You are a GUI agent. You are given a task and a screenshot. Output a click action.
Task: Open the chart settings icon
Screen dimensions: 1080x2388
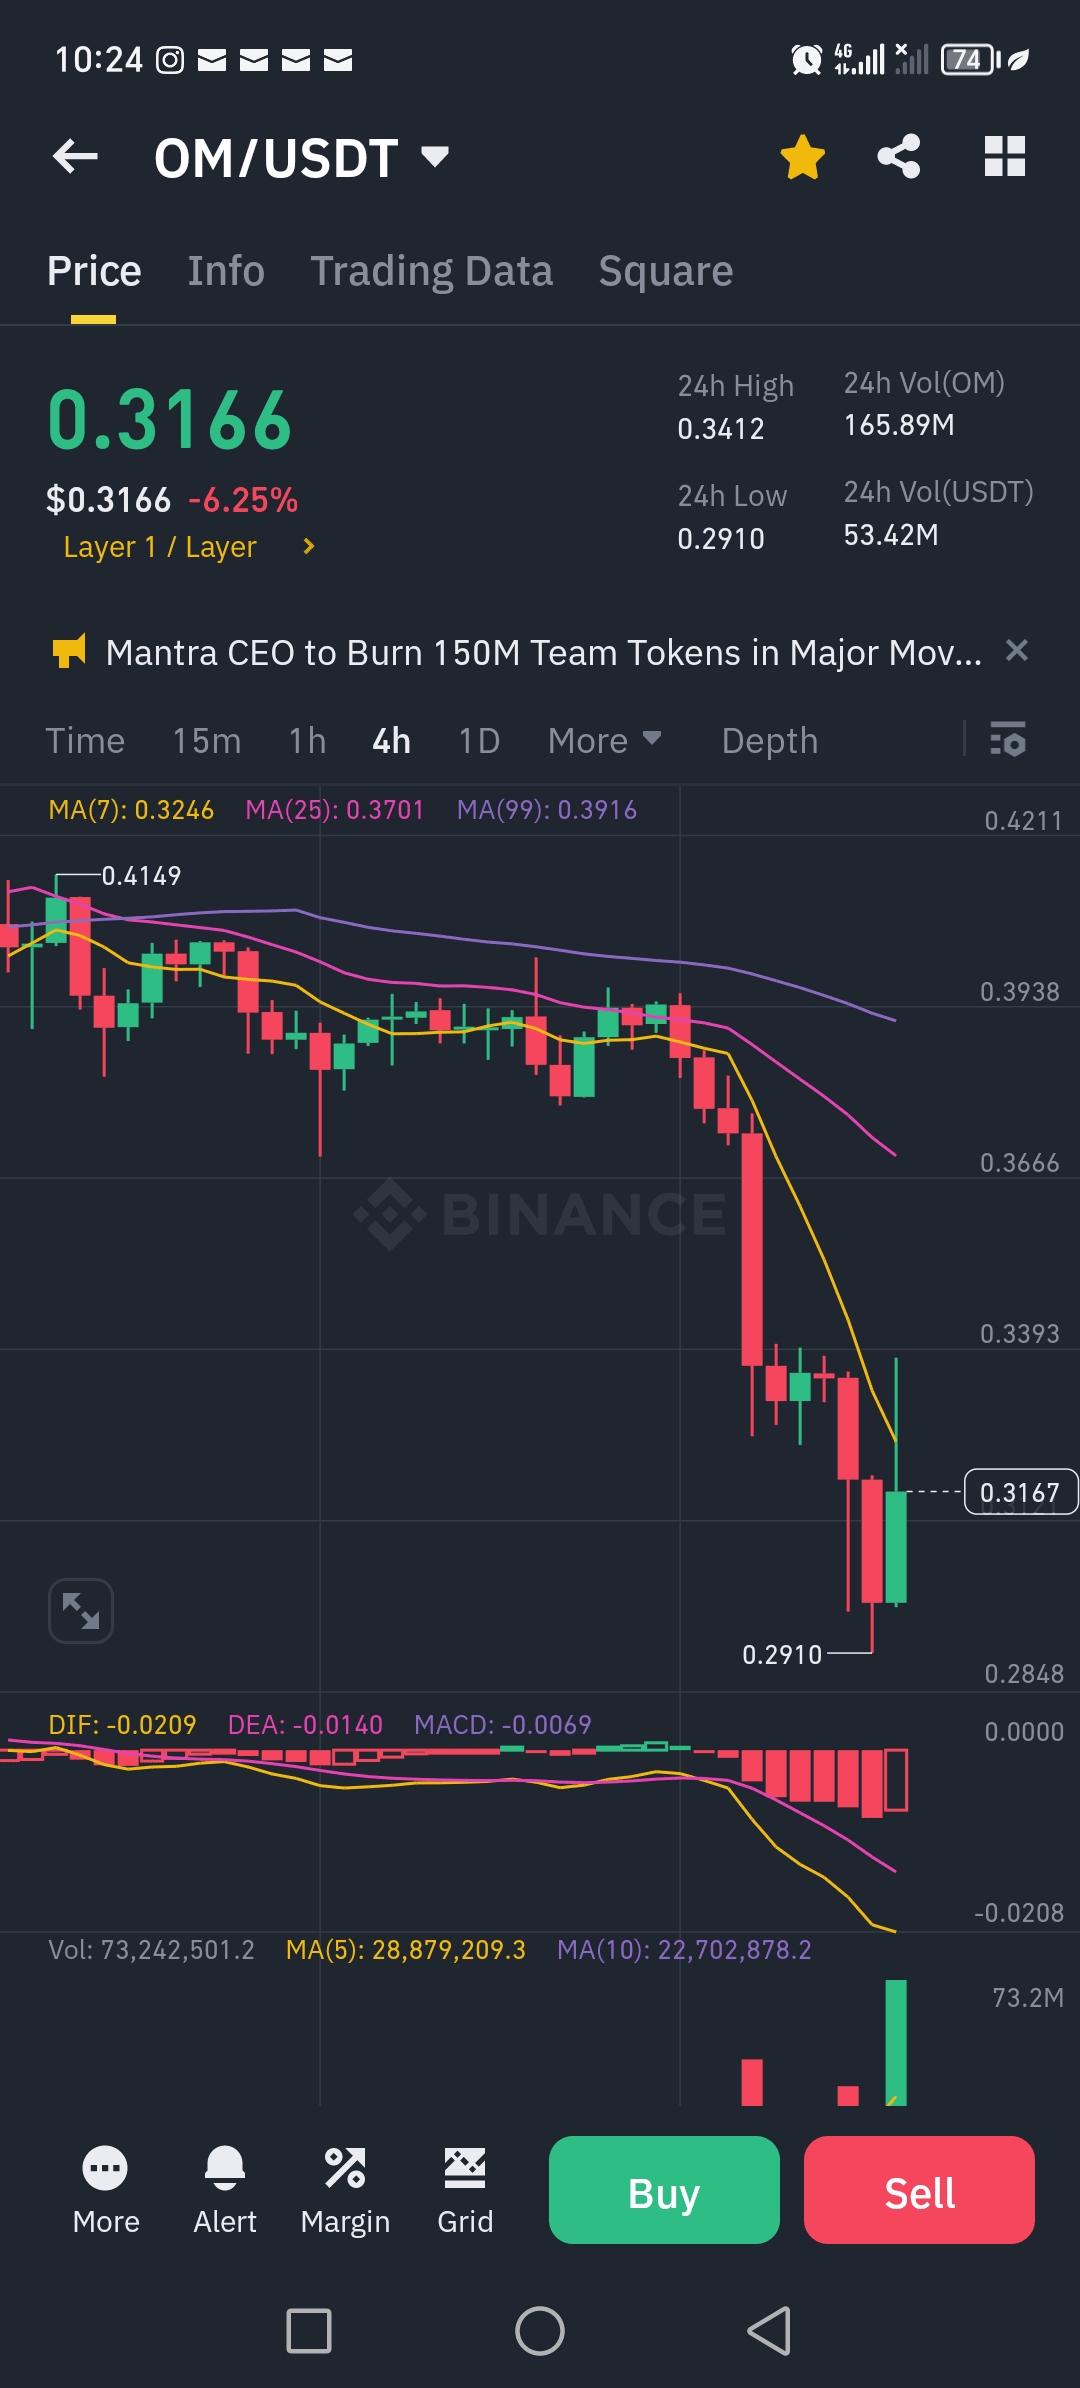point(1007,740)
